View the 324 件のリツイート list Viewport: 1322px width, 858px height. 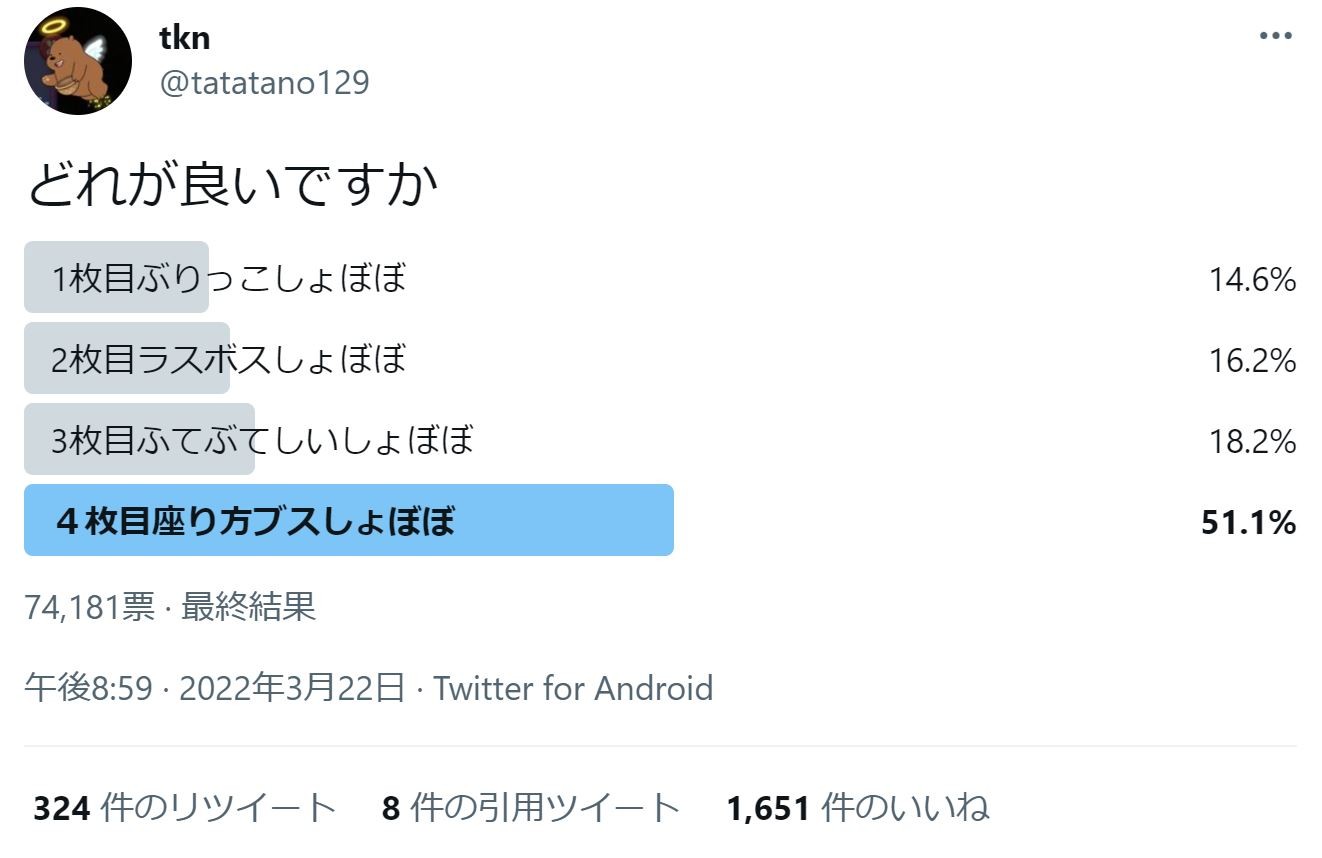tap(185, 808)
